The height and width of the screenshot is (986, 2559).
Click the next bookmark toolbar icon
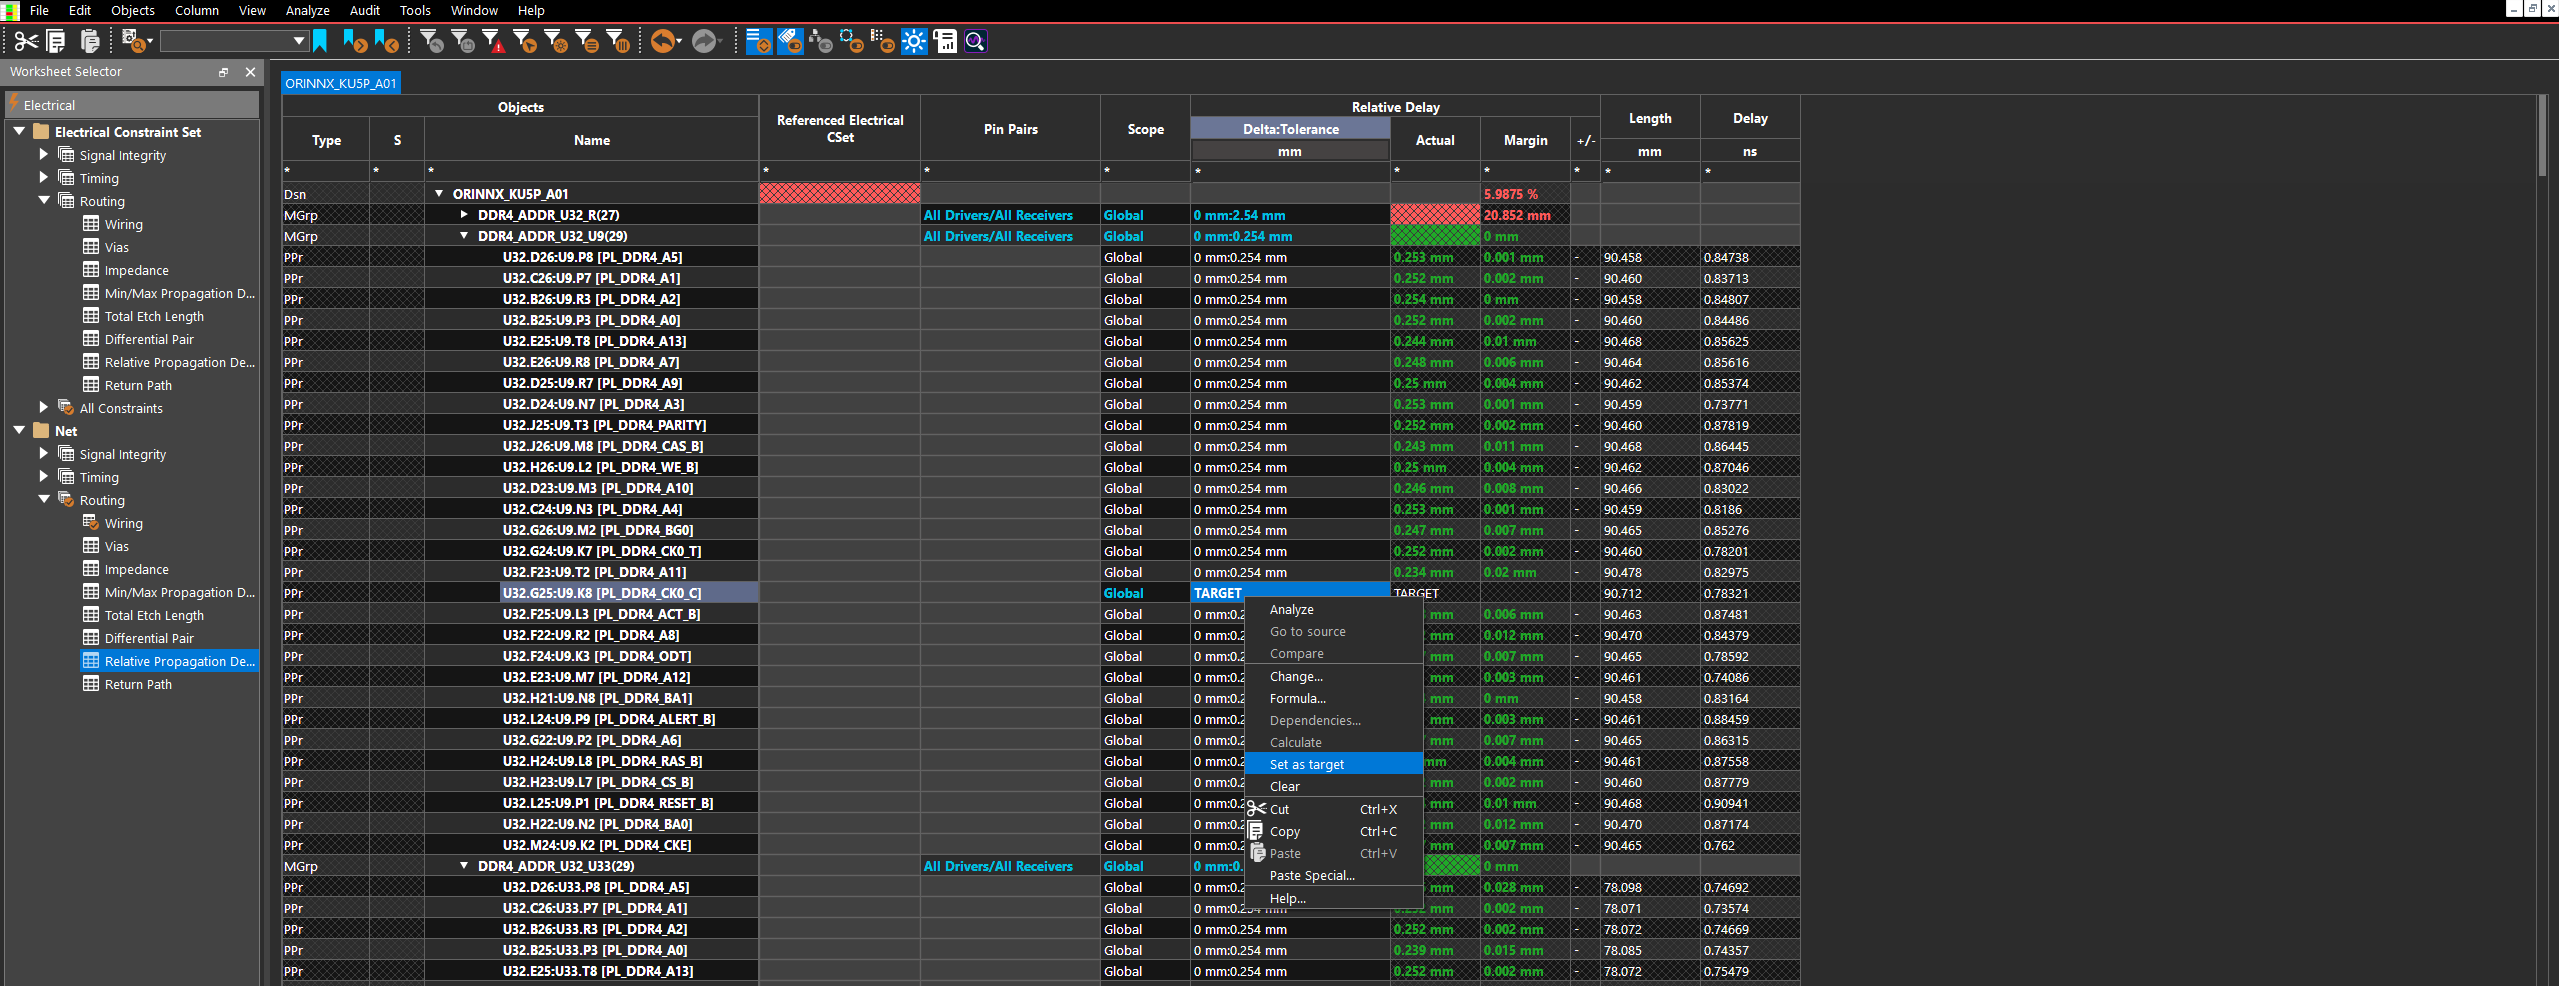pos(355,41)
